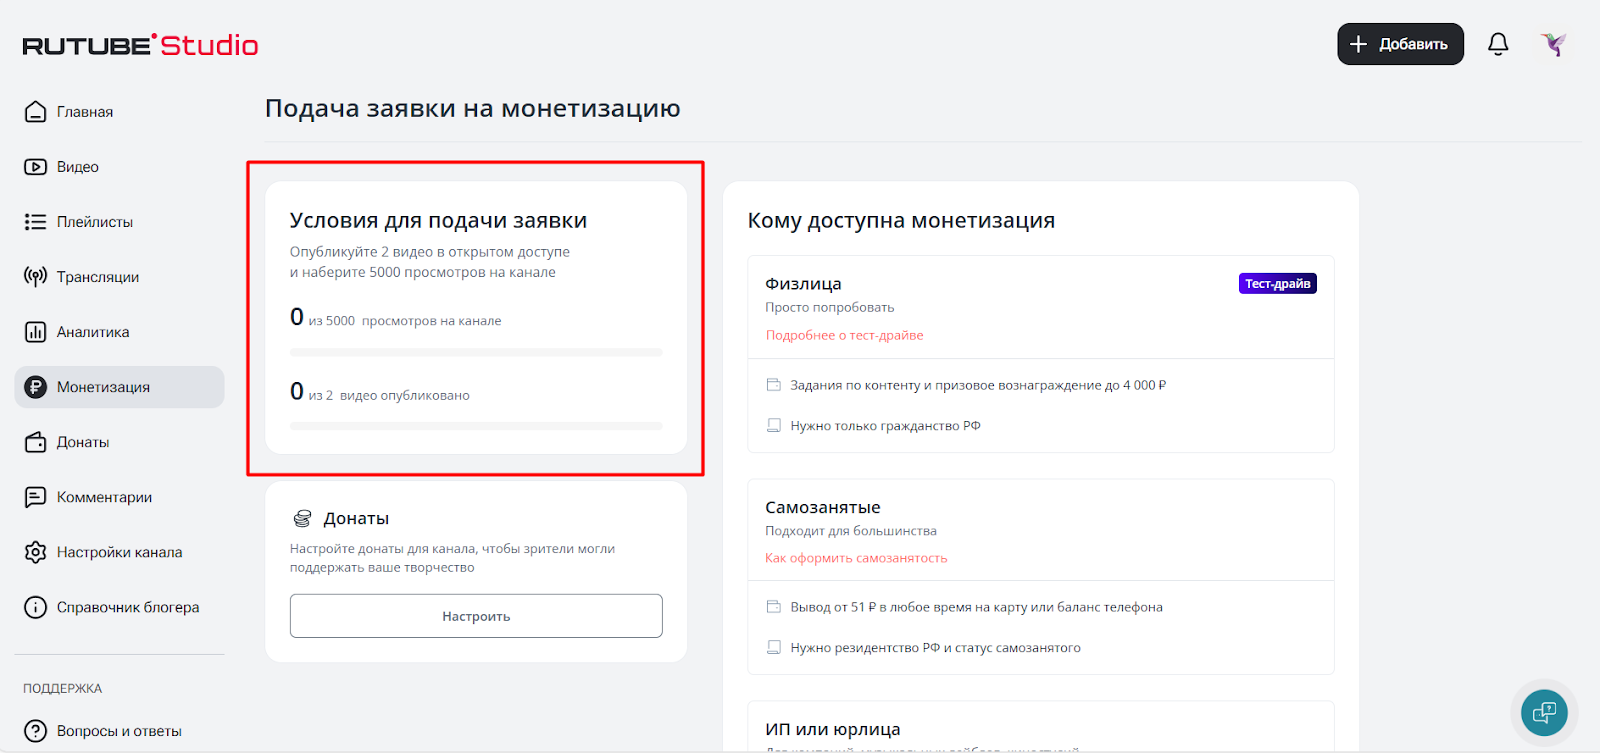Open notifications bell icon
The width and height of the screenshot is (1600, 753).
coord(1498,44)
